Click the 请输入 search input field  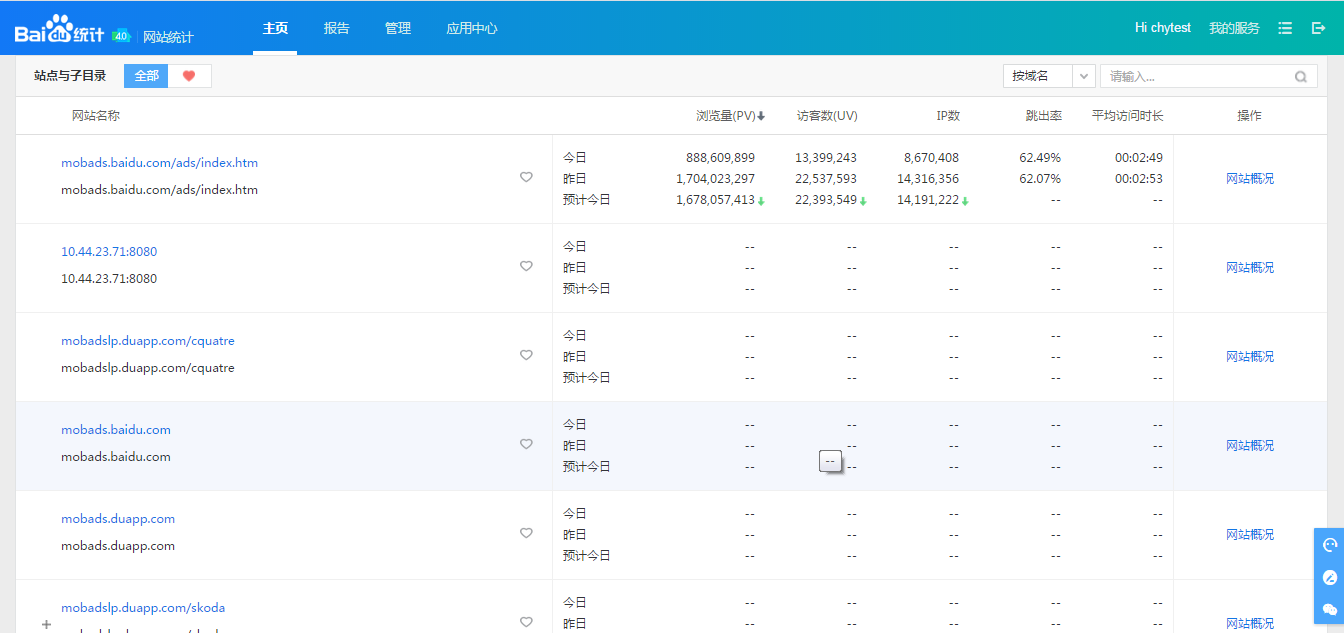click(1195, 76)
